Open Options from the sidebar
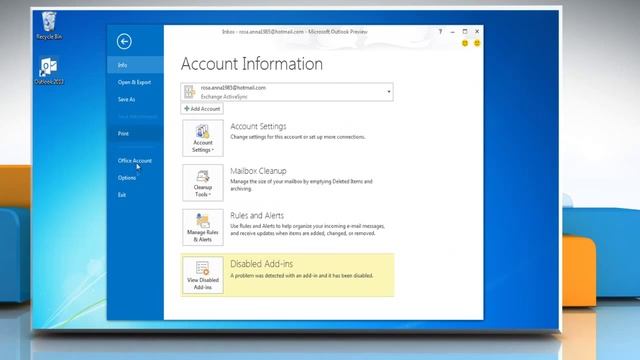The width and height of the screenshot is (640, 360). 136,178
